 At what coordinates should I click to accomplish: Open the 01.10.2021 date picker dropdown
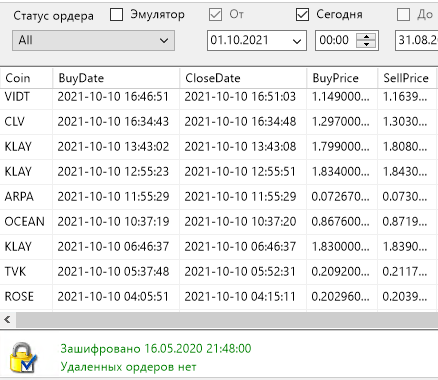(297, 41)
